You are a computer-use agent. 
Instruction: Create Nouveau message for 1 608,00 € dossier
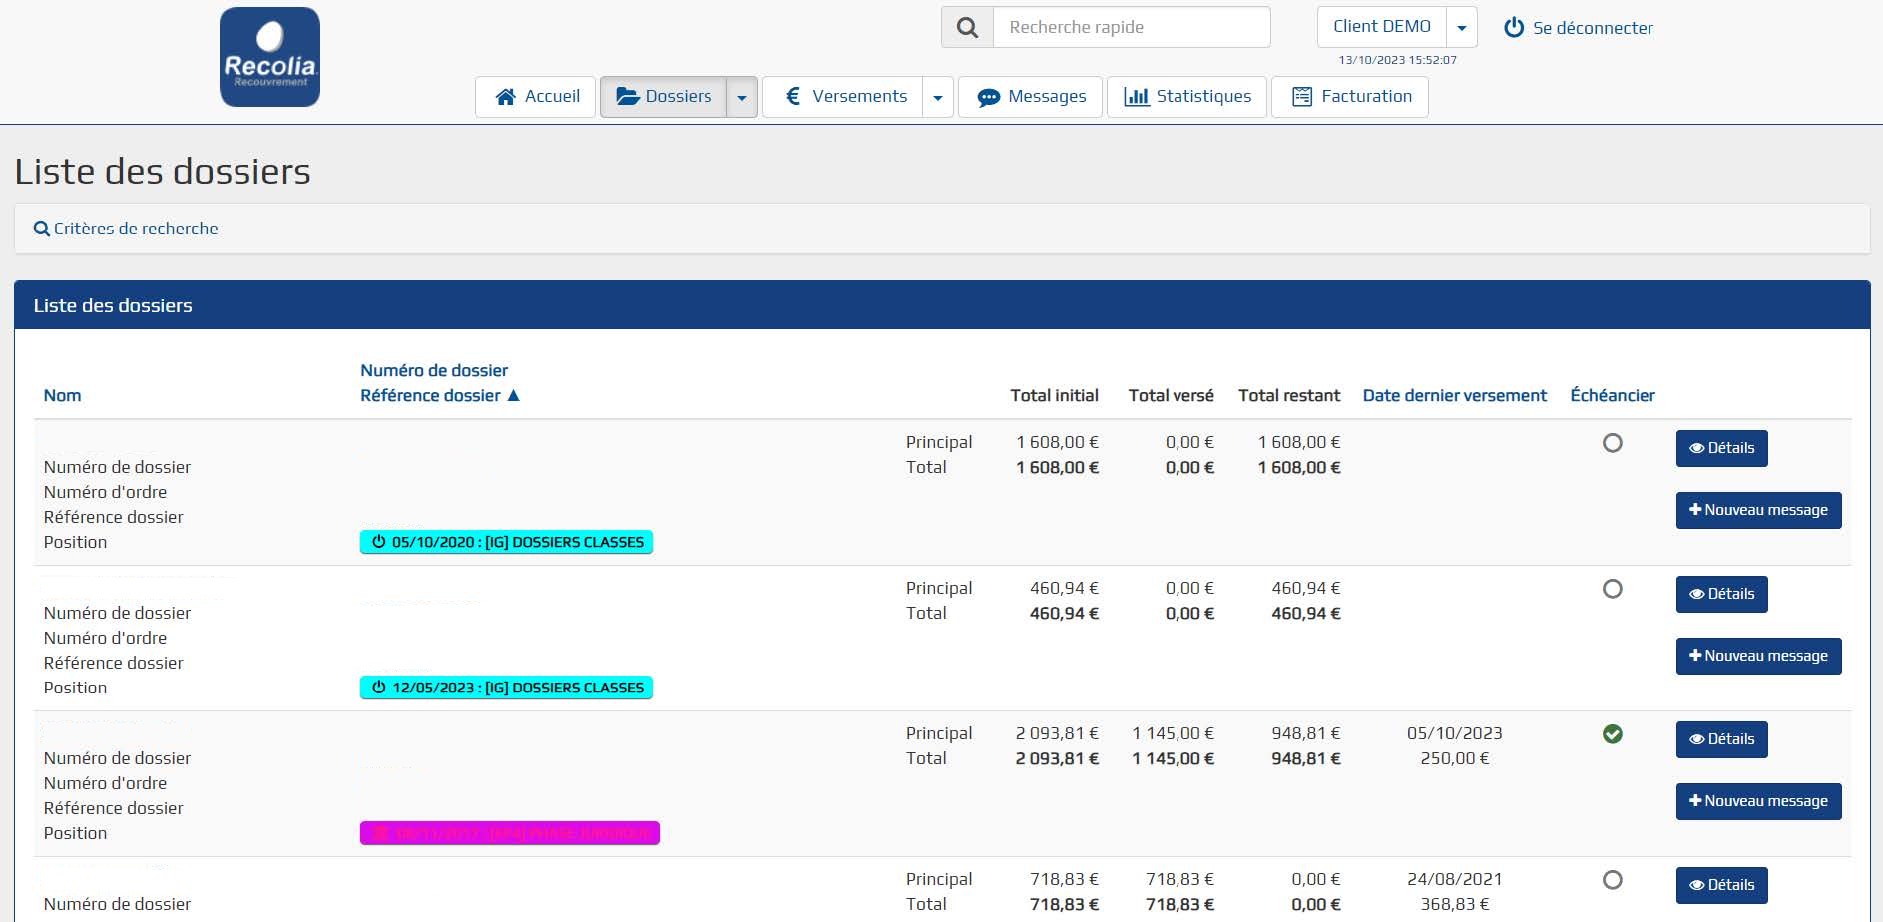pos(1759,510)
